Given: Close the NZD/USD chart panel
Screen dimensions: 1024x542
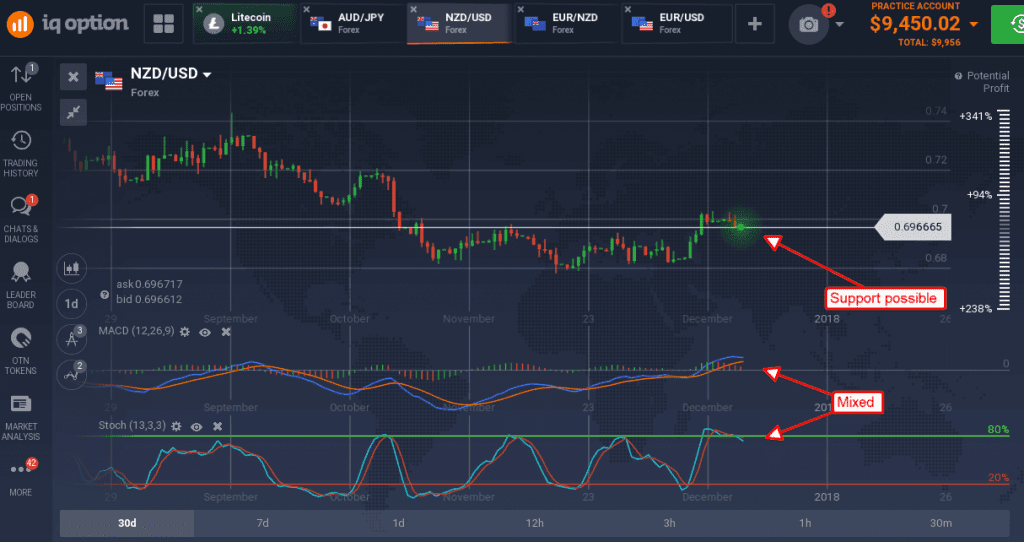Looking at the screenshot, I should (73, 76).
